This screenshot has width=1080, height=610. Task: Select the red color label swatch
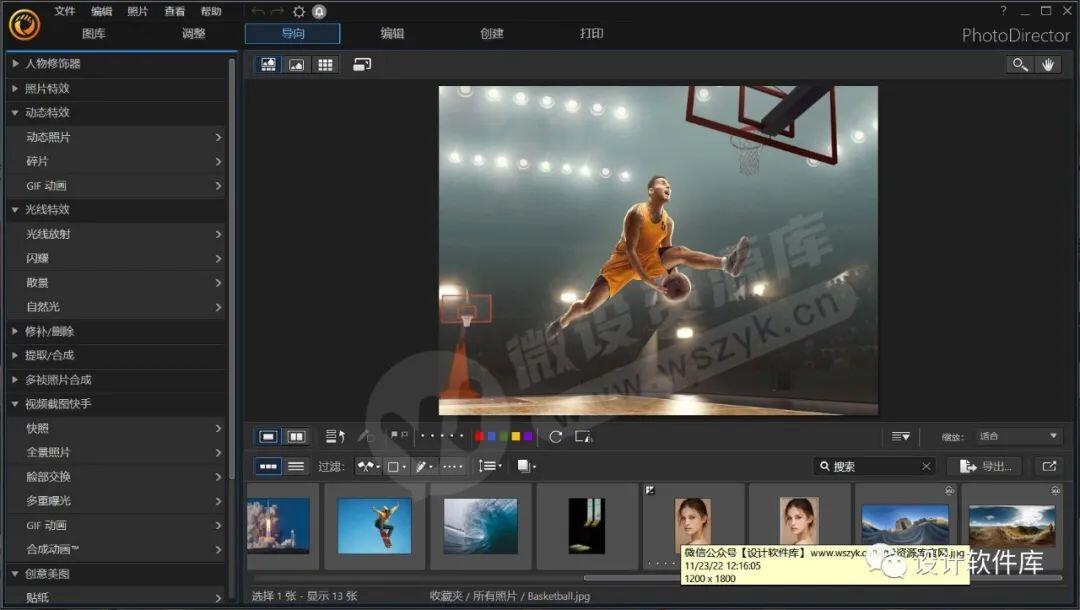click(x=480, y=436)
